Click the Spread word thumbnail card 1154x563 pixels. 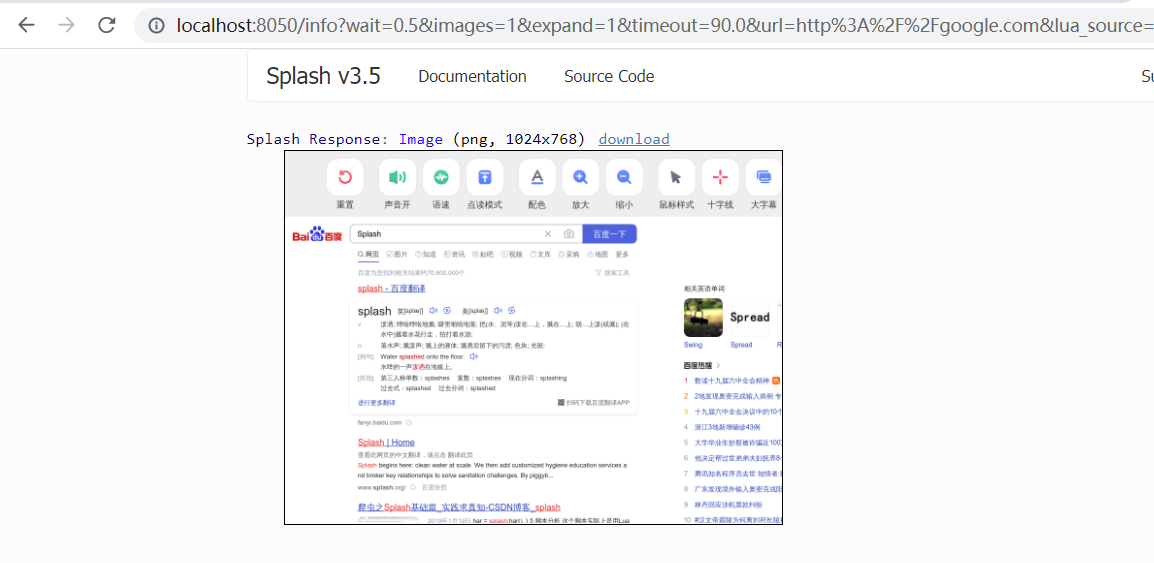point(749,317)
